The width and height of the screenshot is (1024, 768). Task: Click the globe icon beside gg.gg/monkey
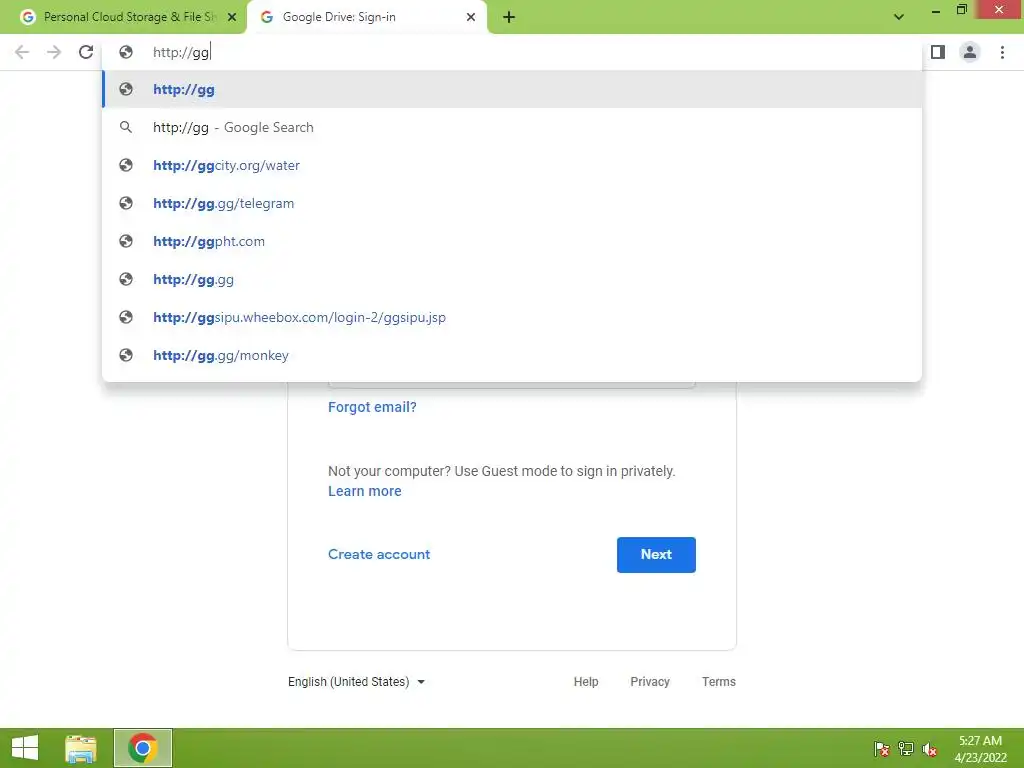point(126,355)
